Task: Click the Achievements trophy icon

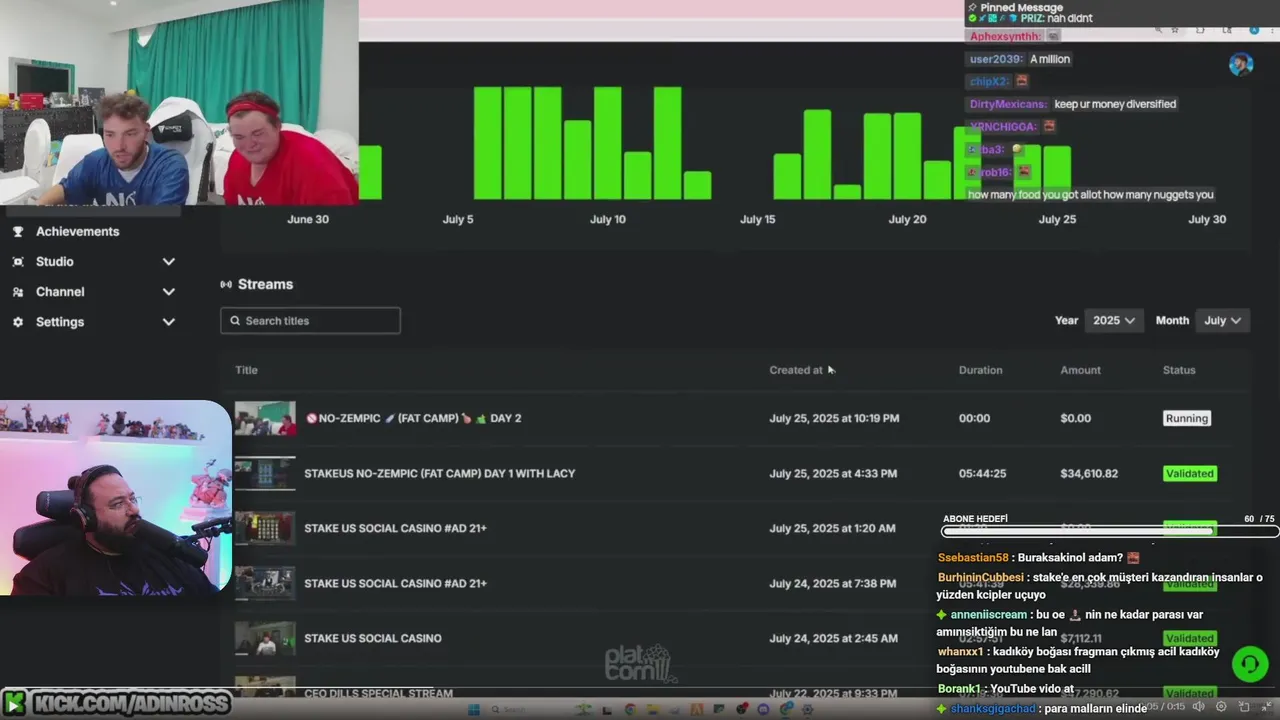Action: pos(18,231)
